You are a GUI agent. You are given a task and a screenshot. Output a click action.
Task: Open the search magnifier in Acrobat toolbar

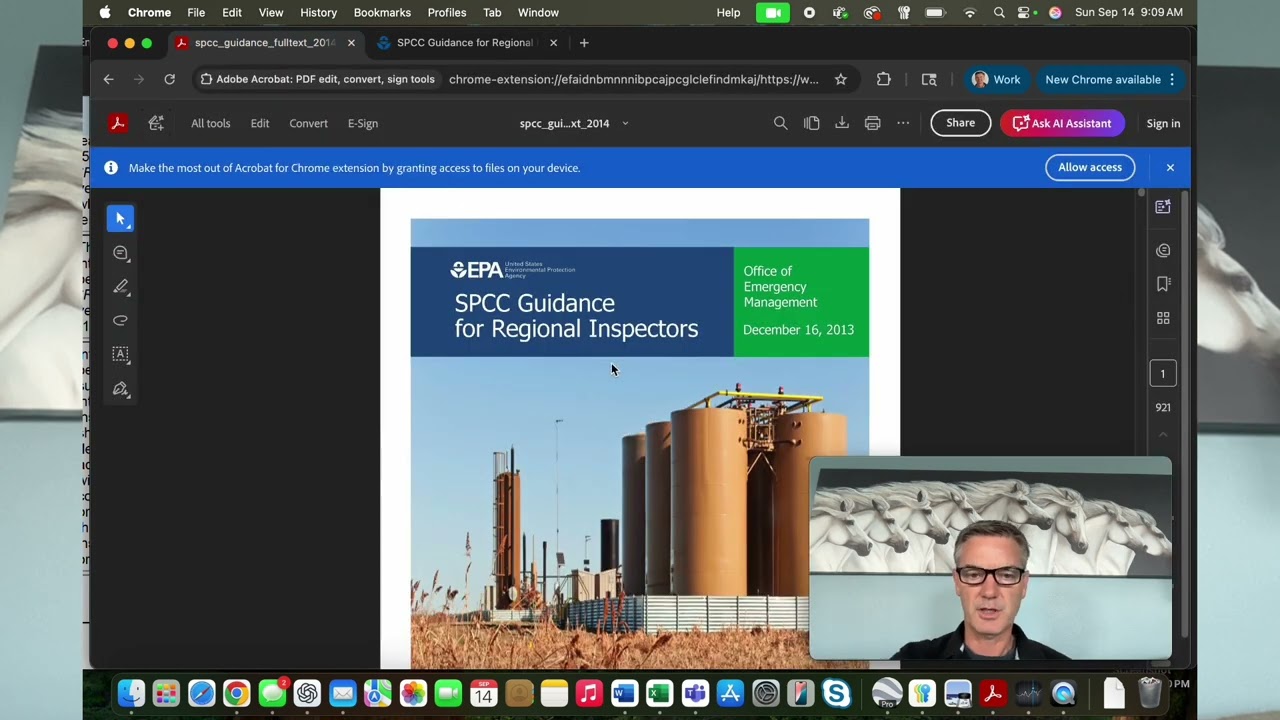780,123
